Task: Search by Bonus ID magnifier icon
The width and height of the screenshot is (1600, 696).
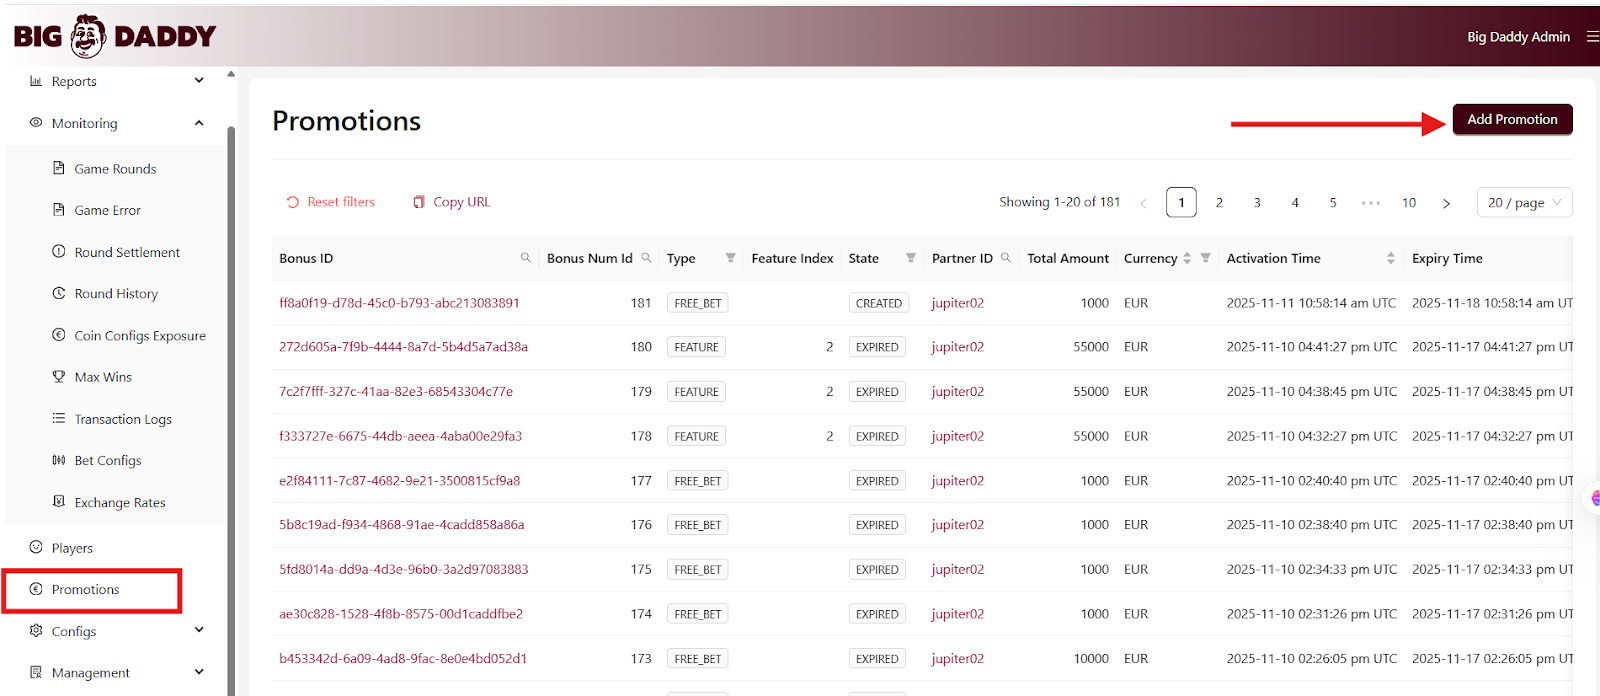Action: (526, 258)
